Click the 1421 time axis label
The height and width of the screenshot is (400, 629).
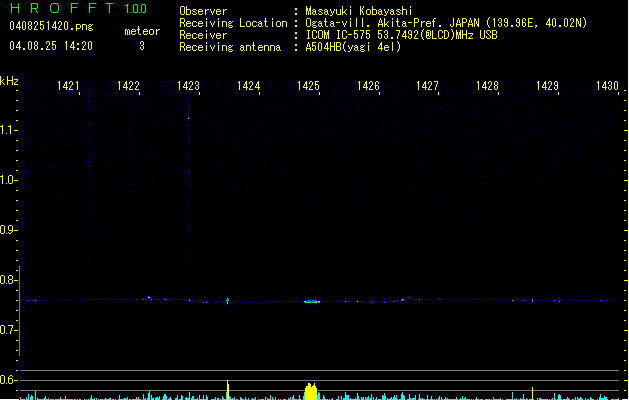pyautogui.click(x=68, y=86)
